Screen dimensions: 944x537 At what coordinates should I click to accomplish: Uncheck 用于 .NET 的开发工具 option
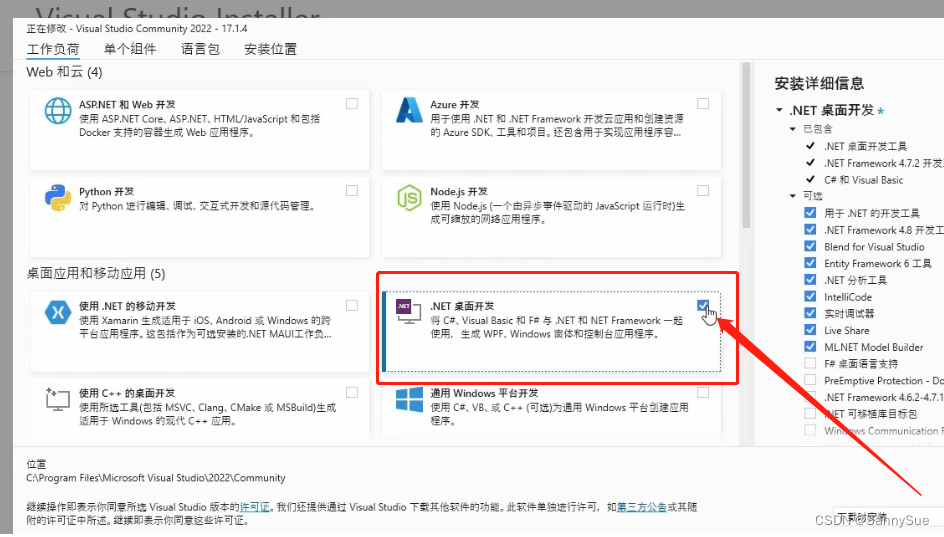point(810,213)
